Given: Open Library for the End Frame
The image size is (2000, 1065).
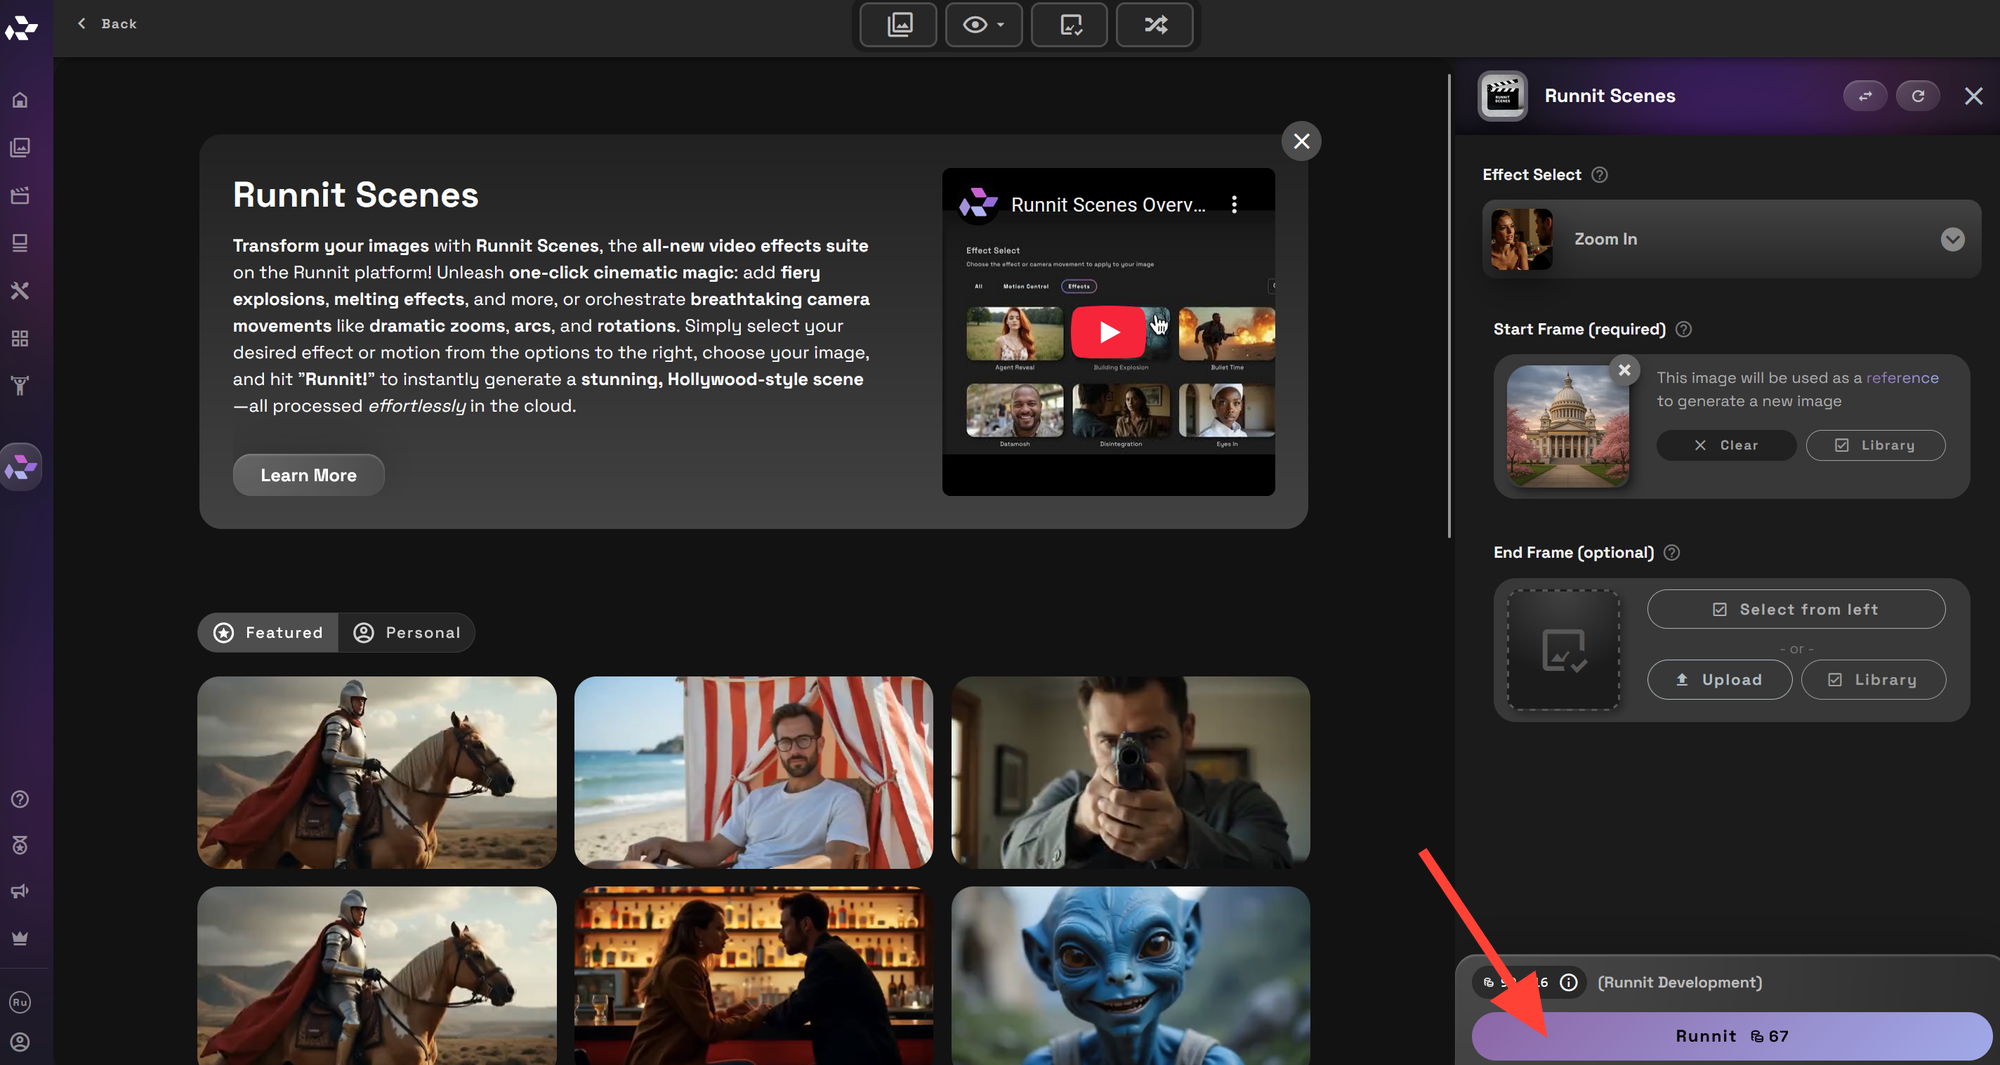Looking at the screenshot, I should 1873,680.
